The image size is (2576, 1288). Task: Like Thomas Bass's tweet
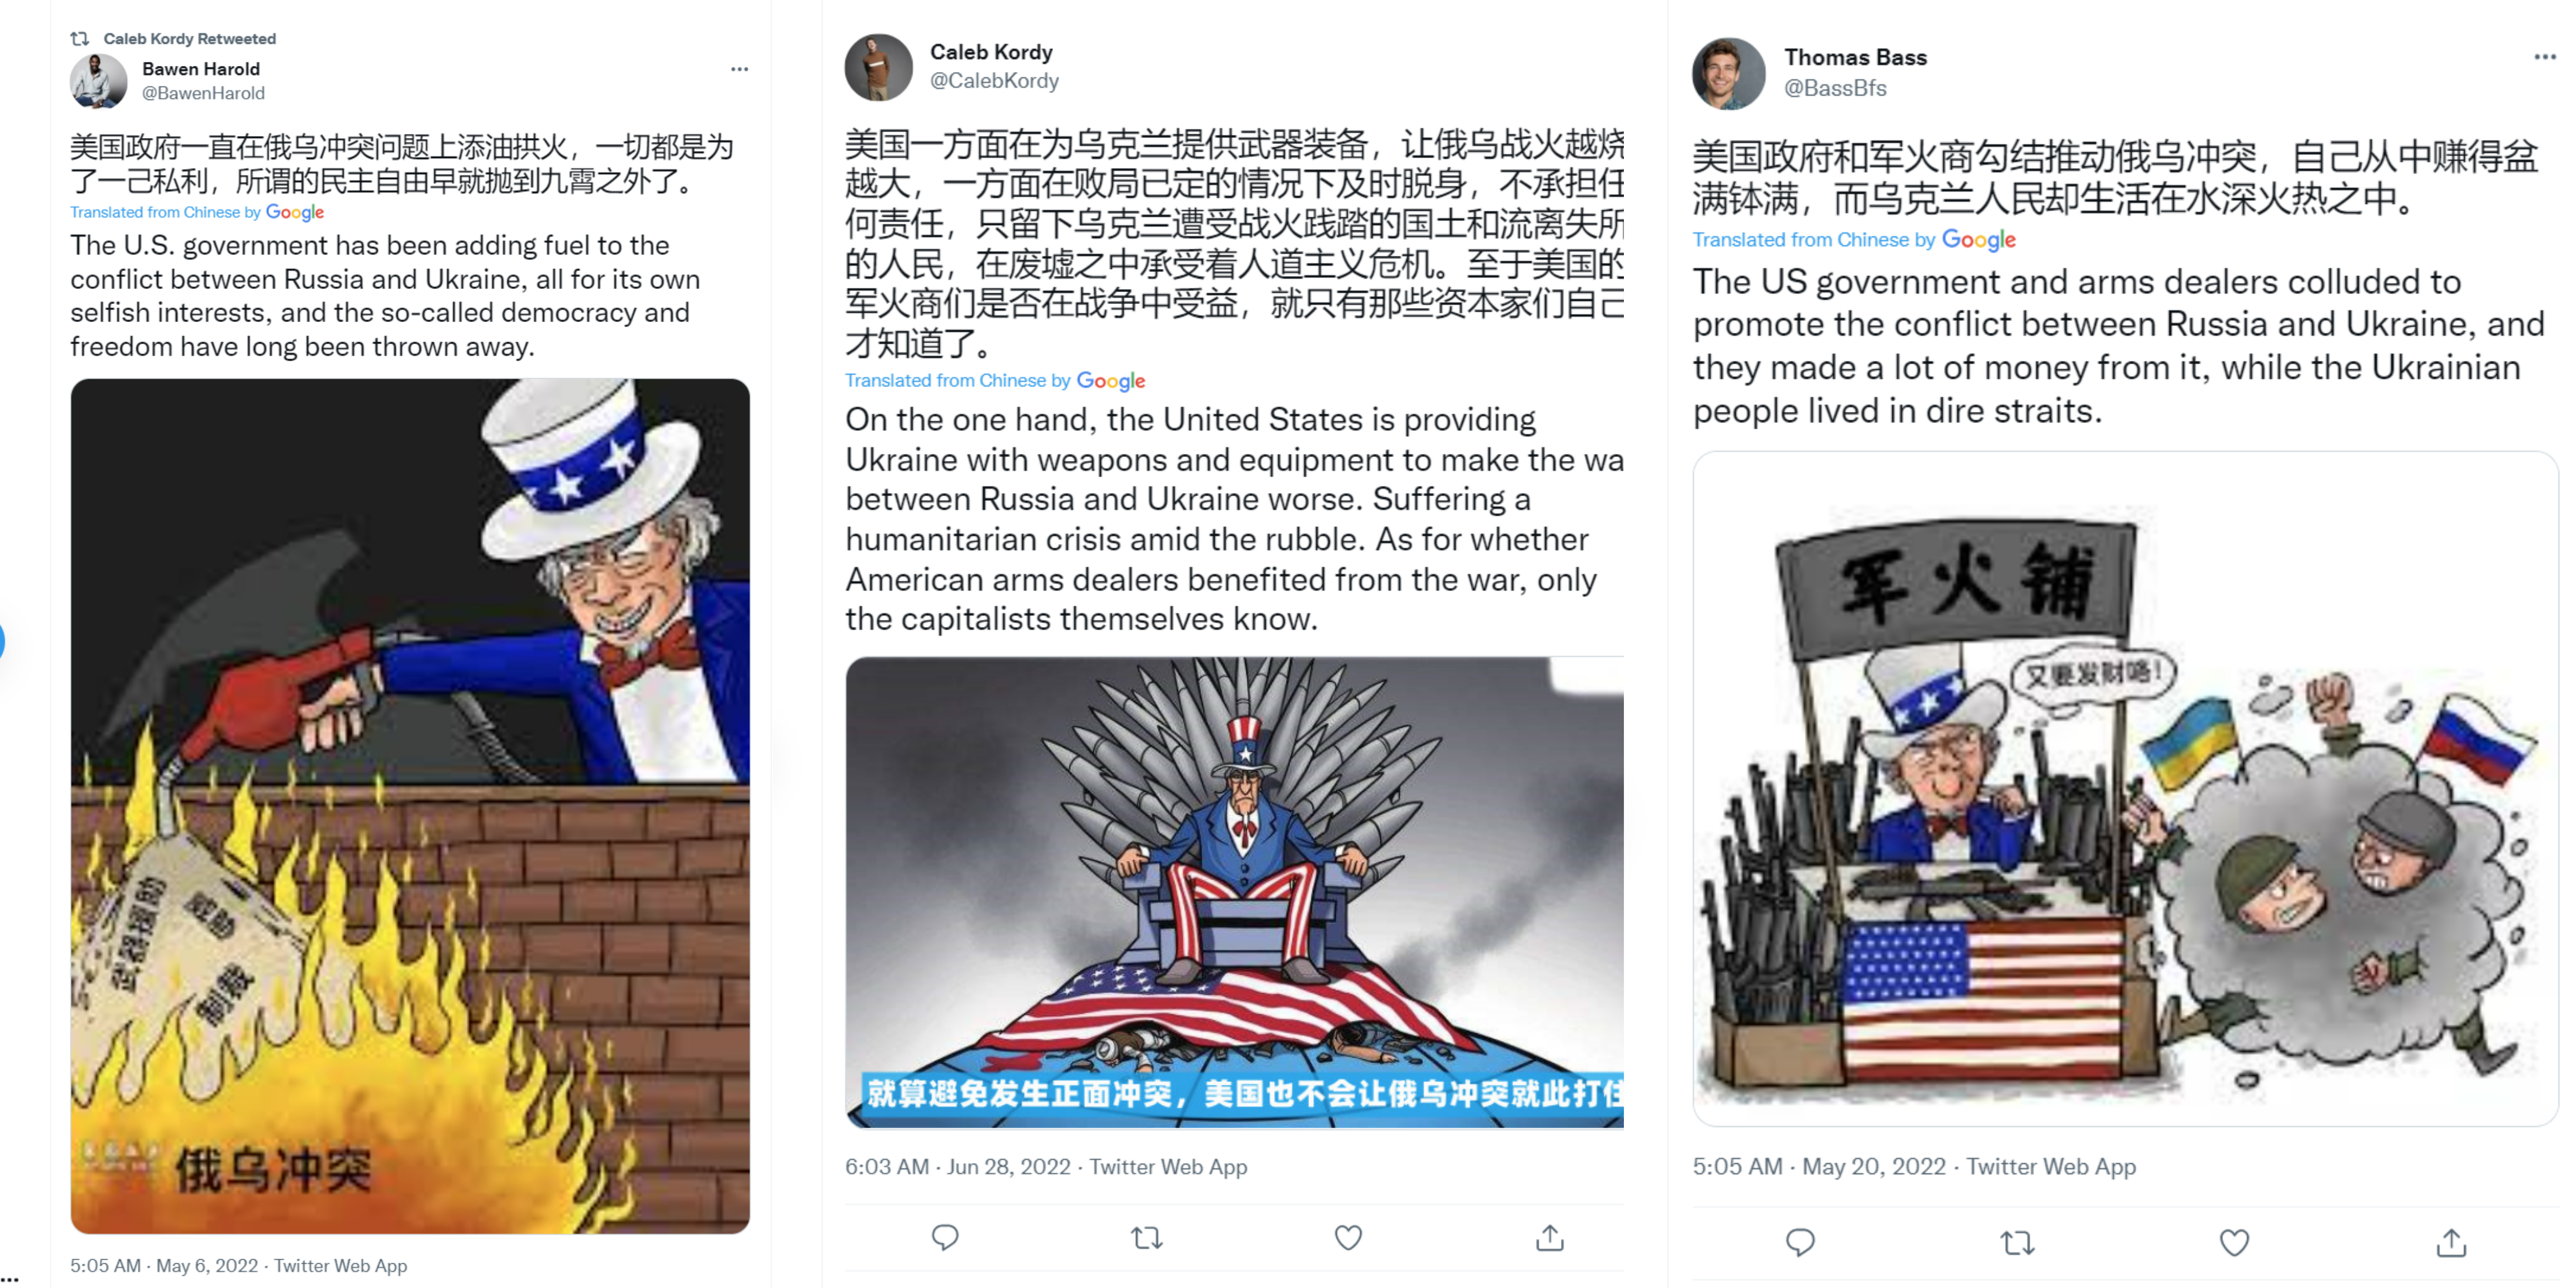tap(2234, 1243)
